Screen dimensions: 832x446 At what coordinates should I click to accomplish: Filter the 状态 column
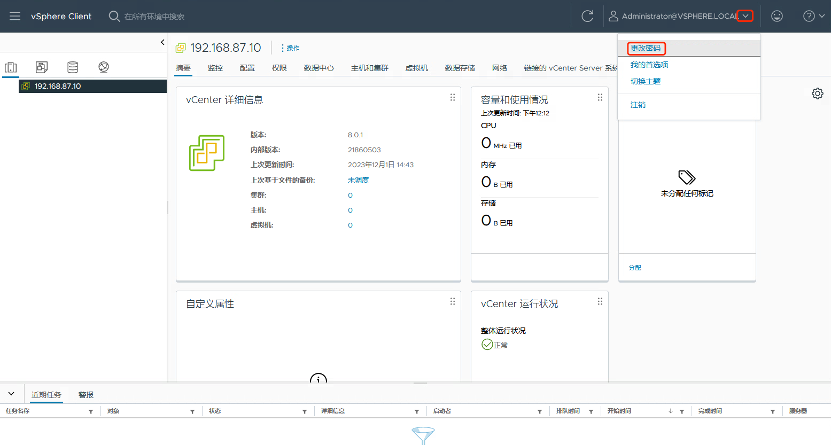(x=305, y=412)
